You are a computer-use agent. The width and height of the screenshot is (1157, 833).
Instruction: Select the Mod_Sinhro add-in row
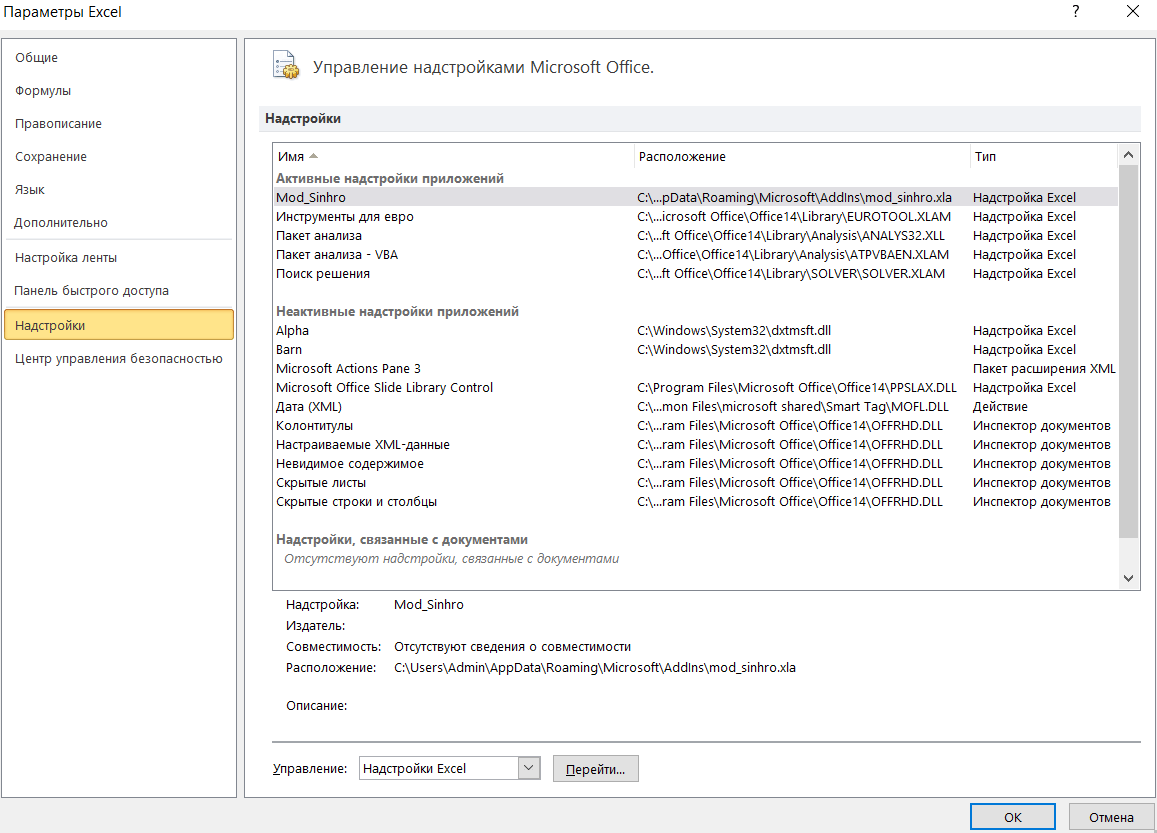[x=695, y=197]
